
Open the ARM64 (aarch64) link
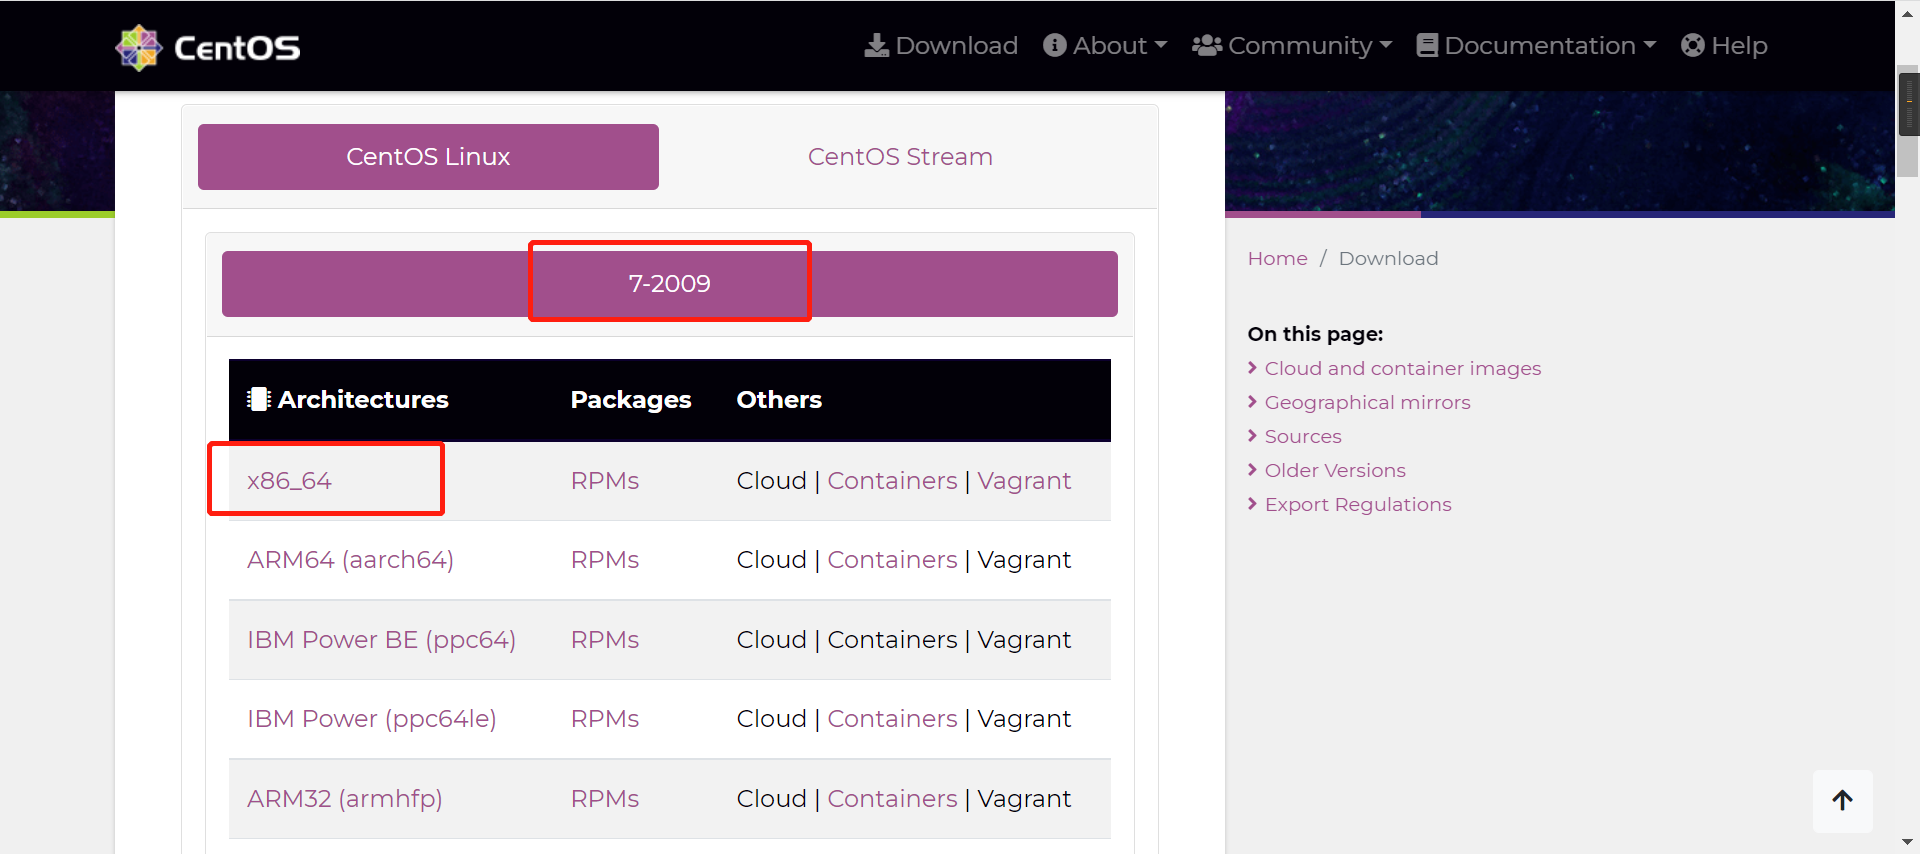coord(350,560)
